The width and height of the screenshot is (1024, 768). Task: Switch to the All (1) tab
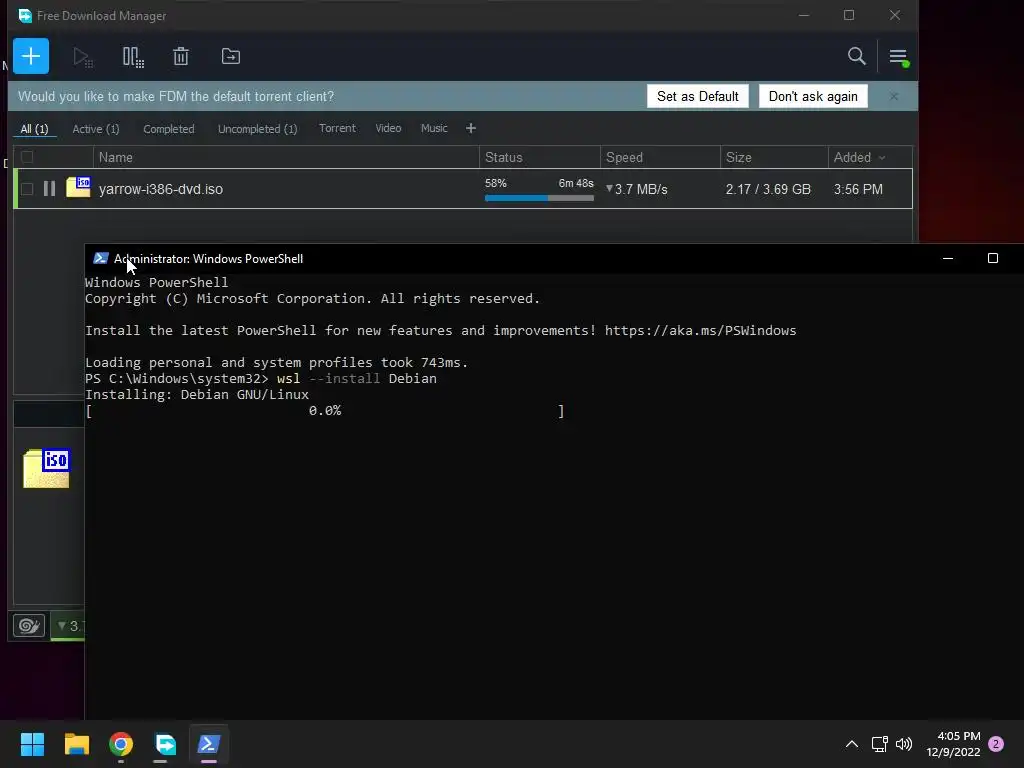point(35,129)
